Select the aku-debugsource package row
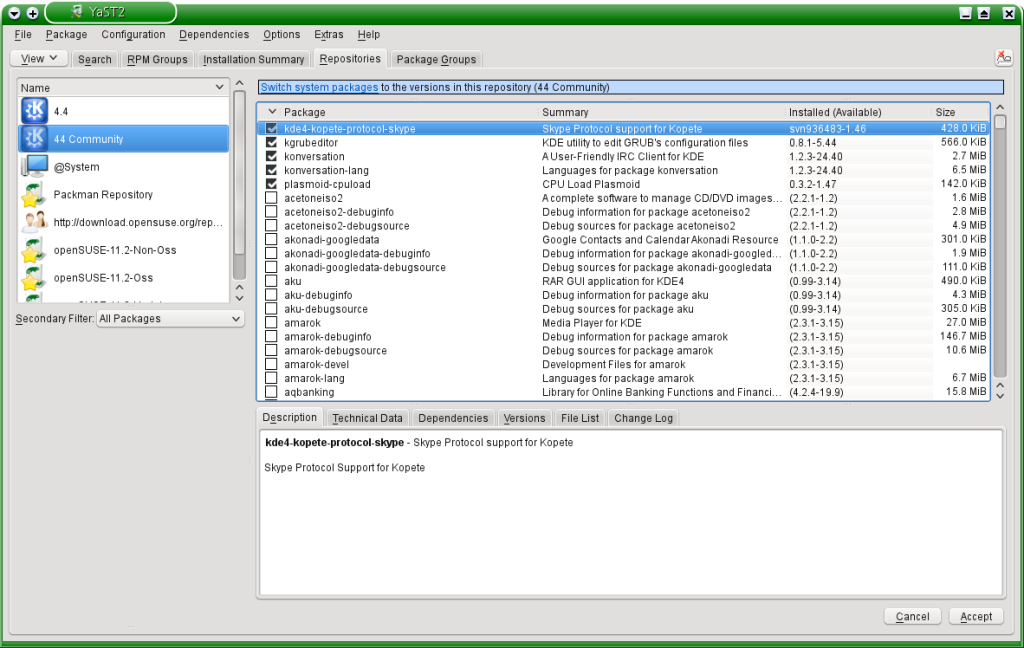This screenshot has height=648, width=1024. 624,309
